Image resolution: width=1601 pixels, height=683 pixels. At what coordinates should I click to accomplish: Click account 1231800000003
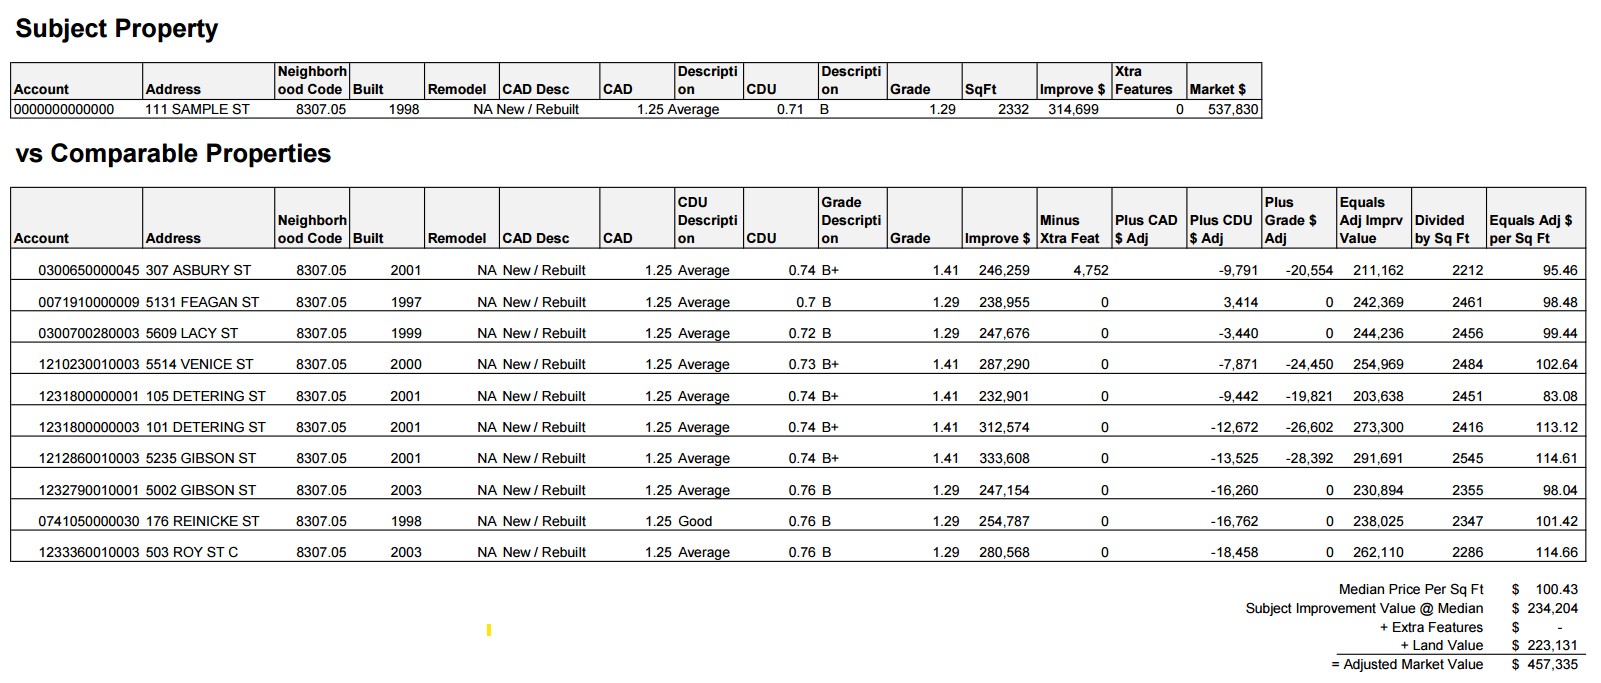point(89,427)
